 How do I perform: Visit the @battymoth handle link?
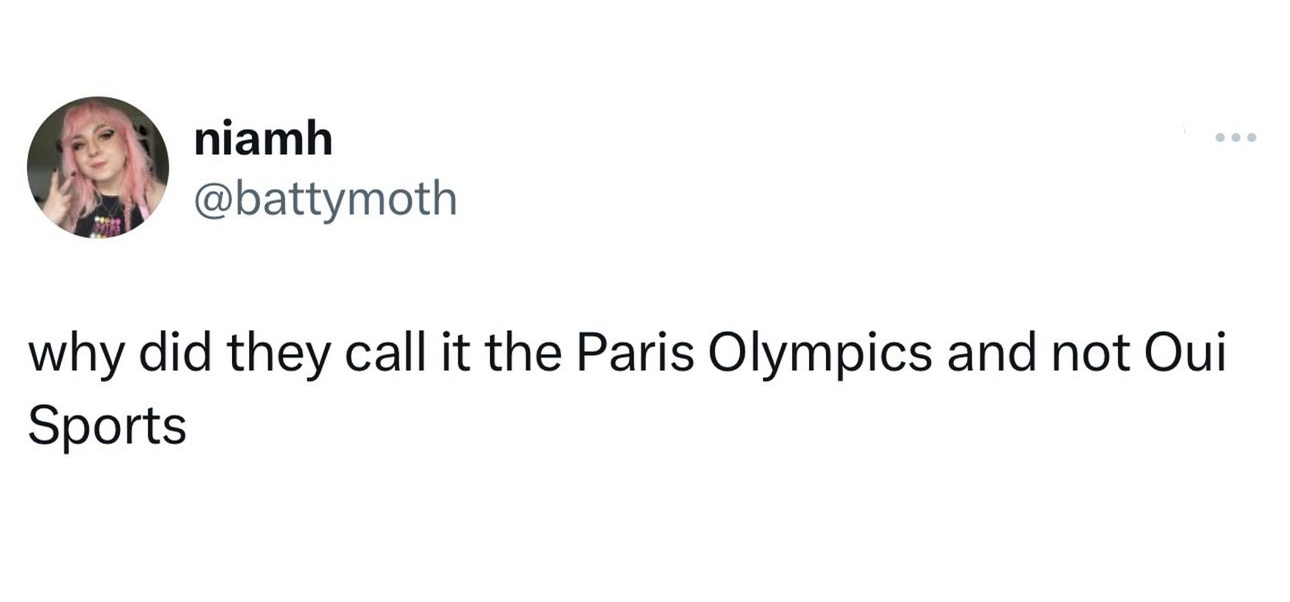[325, 199]
